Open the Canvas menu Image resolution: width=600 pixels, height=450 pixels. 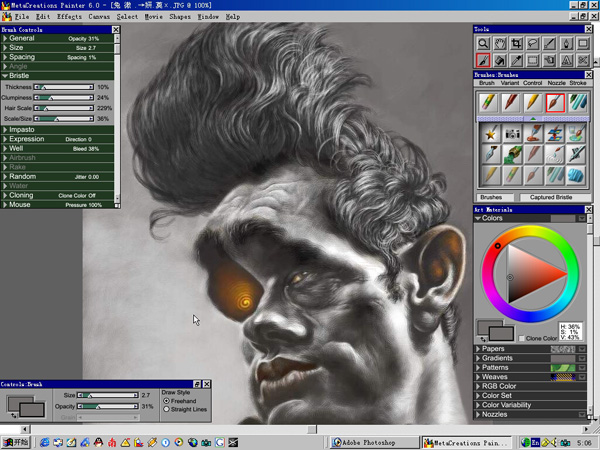(x=99, y=17)
